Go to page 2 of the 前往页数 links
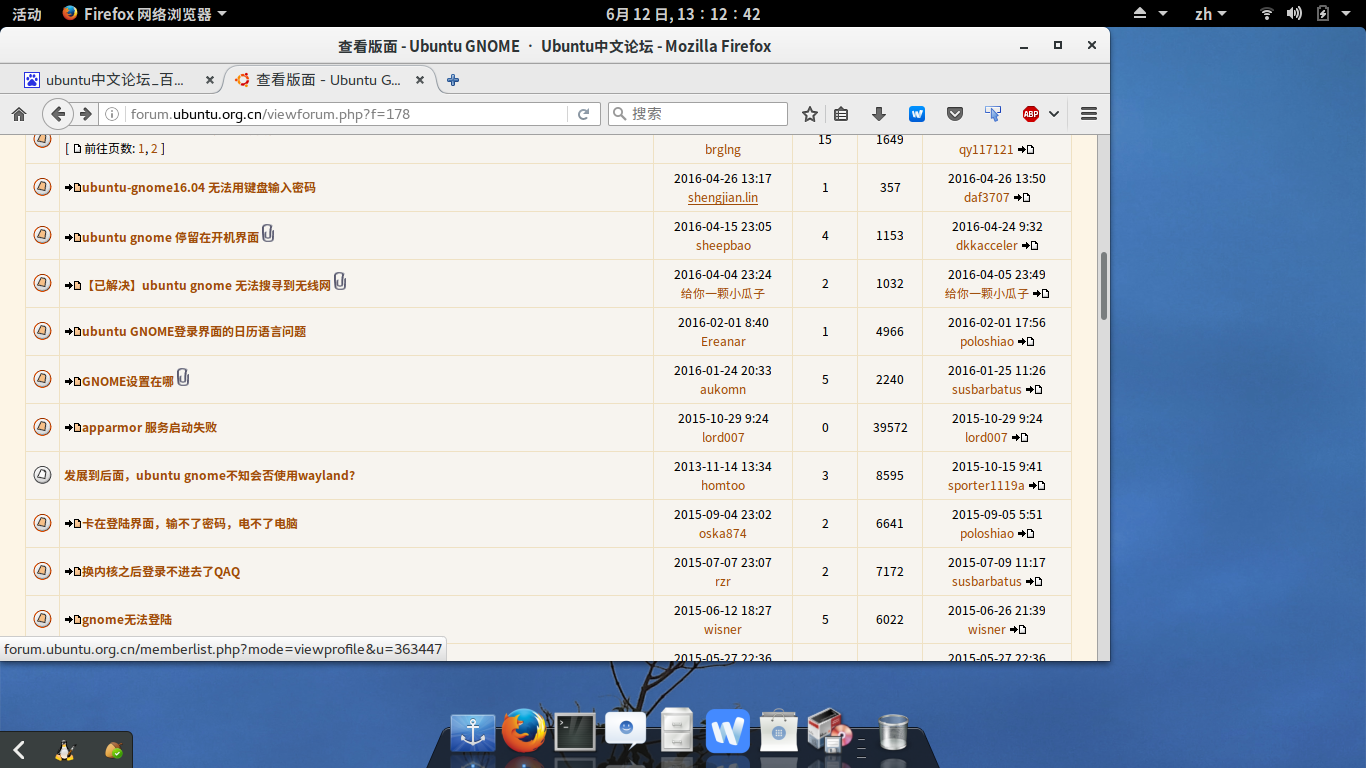The width and height of the screenshot is (1366, 768). point(154,148)
